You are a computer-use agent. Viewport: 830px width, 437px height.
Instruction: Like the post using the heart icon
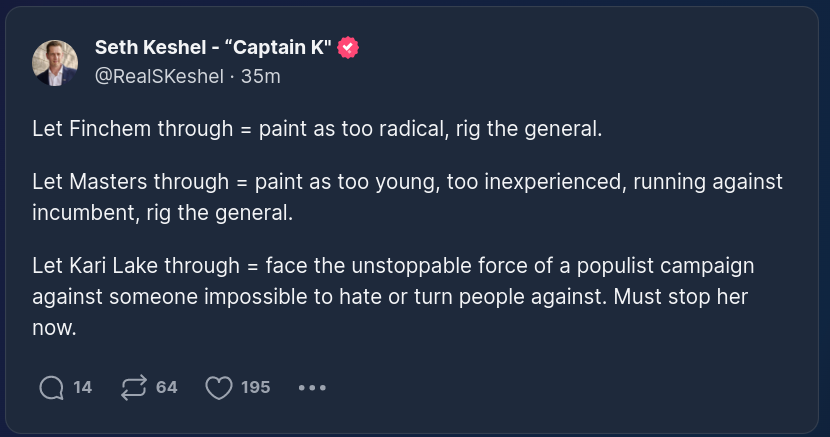pos(218,387)
